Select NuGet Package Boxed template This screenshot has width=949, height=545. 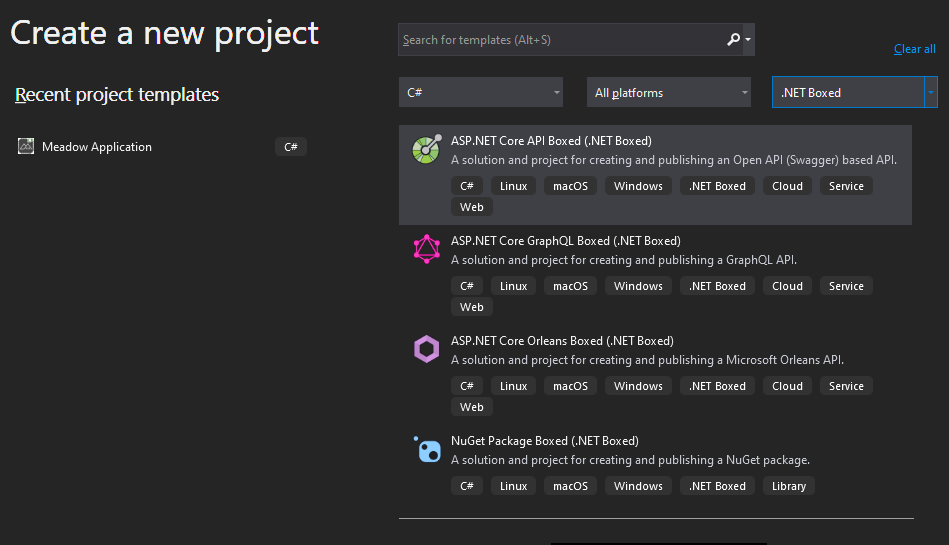click(x=655, y=465)
